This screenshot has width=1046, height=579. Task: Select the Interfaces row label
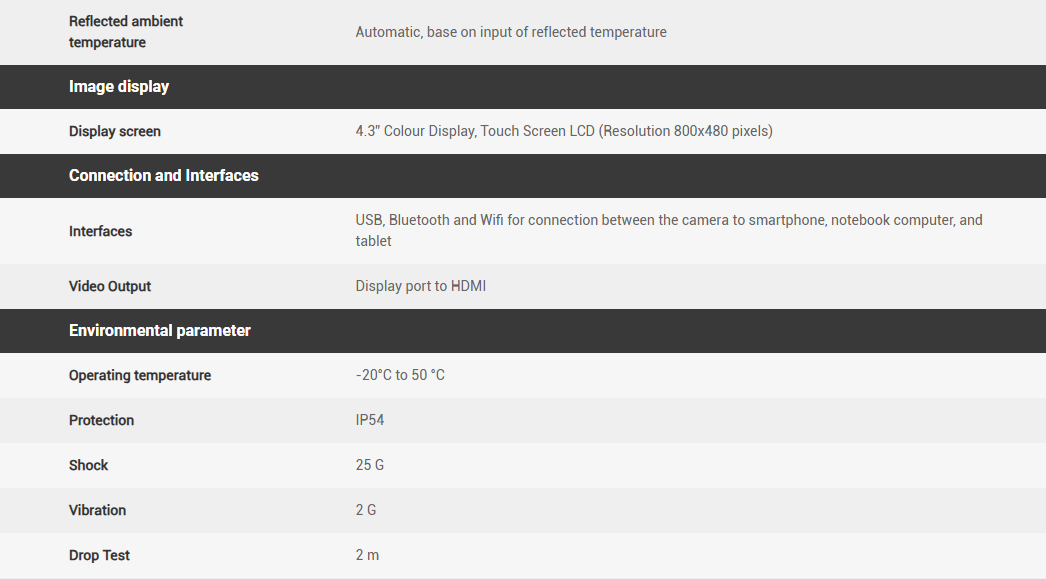(101, 231)
